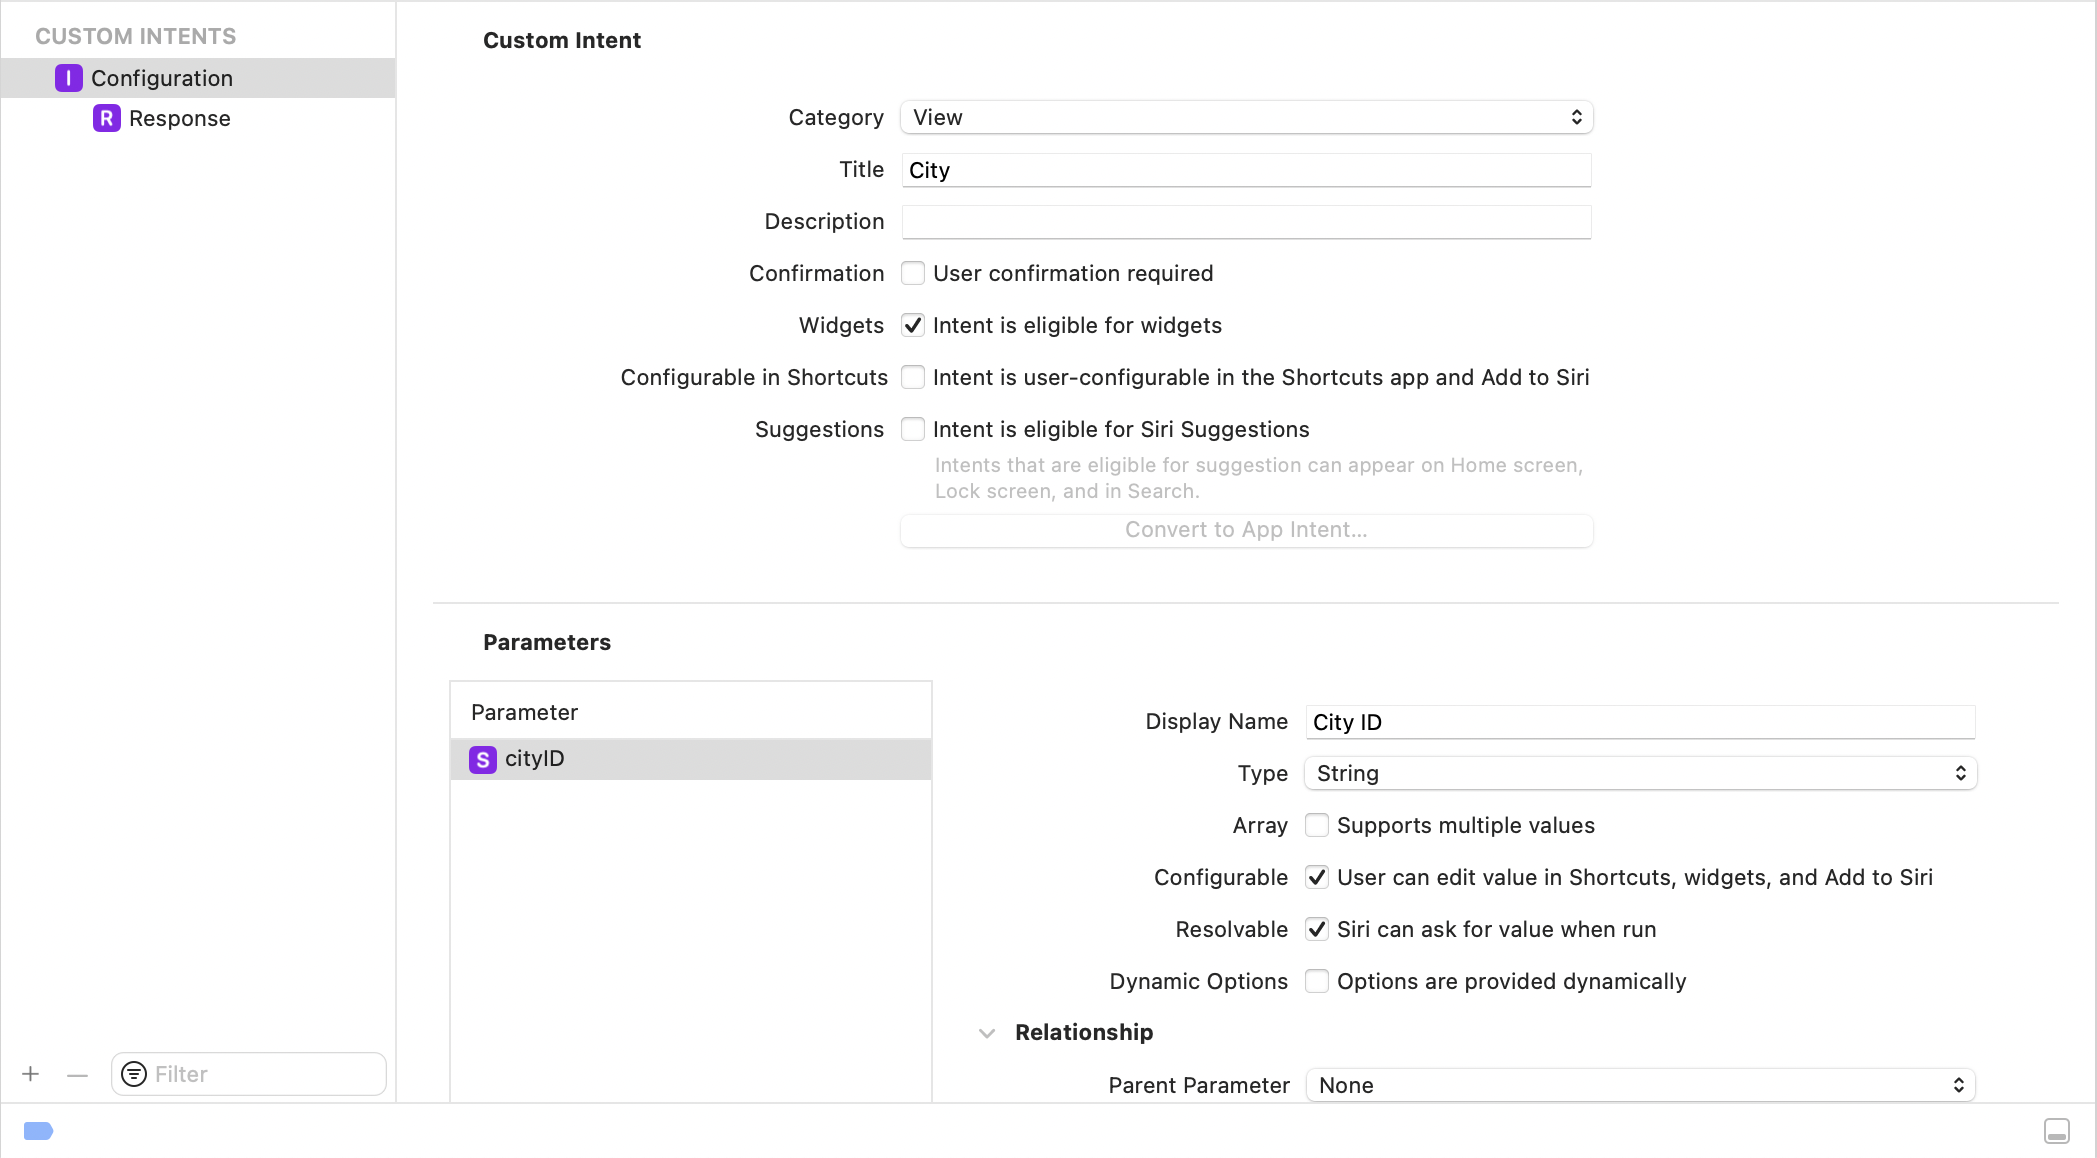This screenshot has height=1158, width=2097.
Task: Select Response in the intents sidebar
Action: coord(179,118)
